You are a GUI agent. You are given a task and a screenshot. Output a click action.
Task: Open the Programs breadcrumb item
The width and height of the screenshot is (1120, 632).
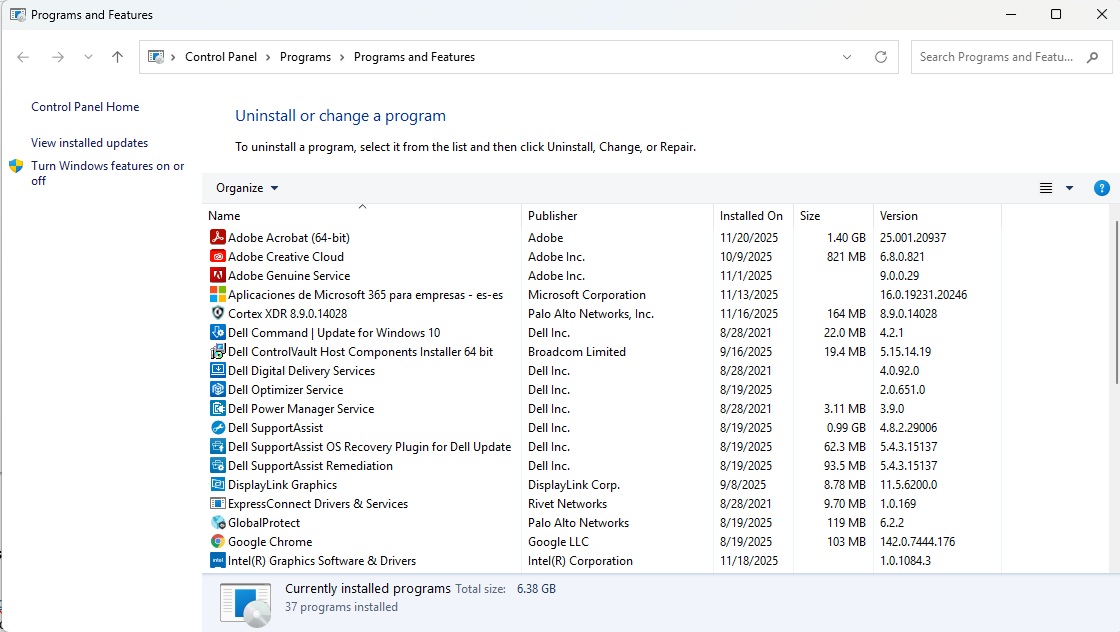pos(305,57)
